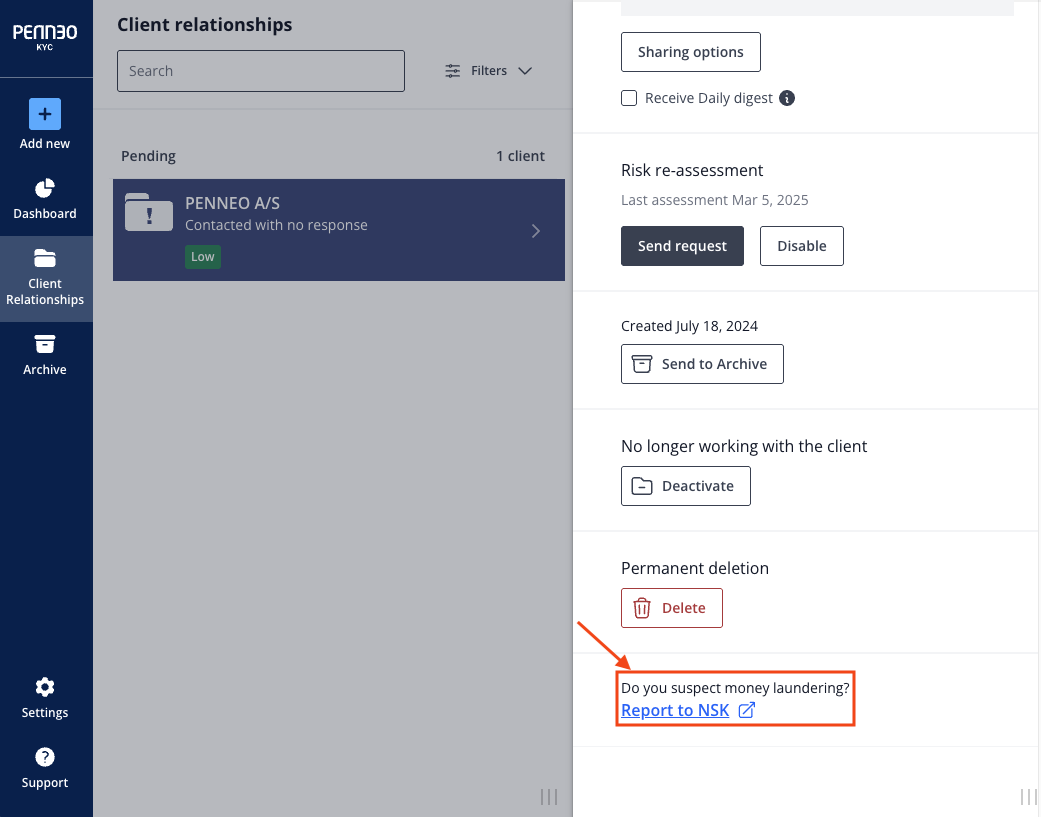The height and width of the screenshot is (817, 1041).
Task: Click 'Created July 18, 2024' text
Action: 689,326
